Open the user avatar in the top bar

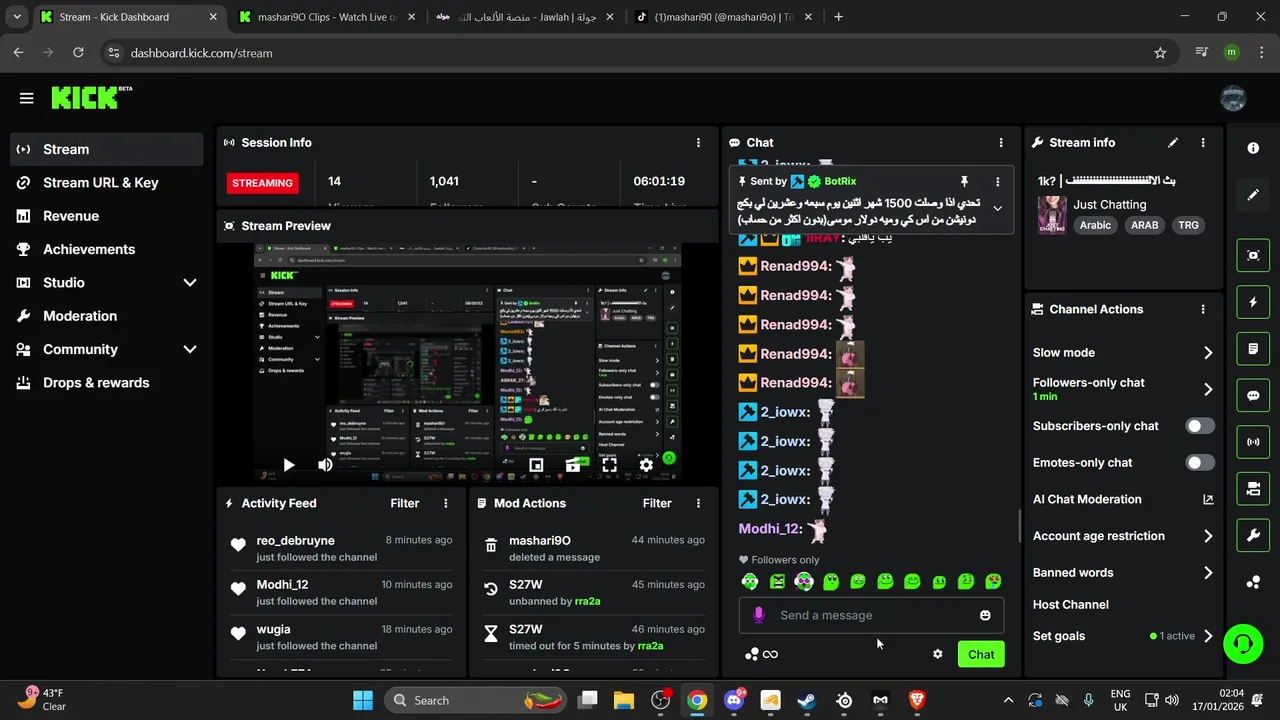pos(1233,98)
